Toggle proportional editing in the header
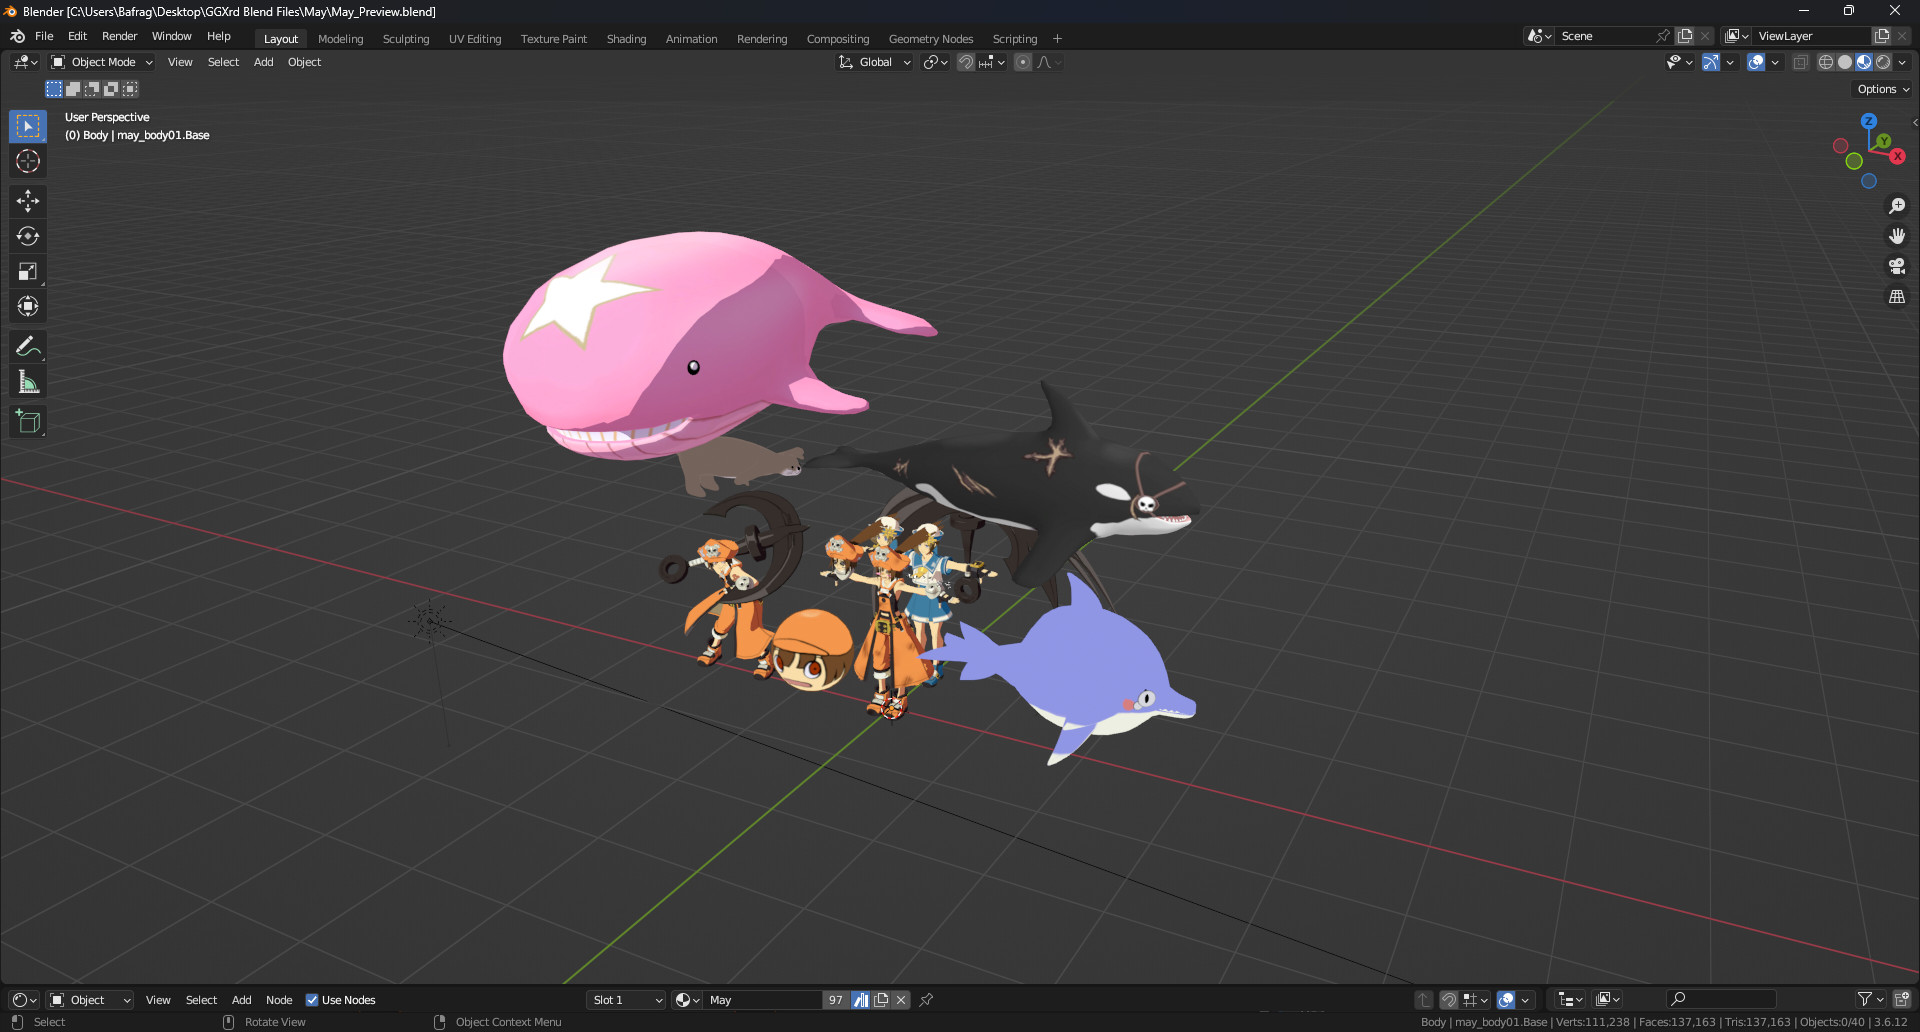Screen dimensions: 1920x1032 click(x=1023, y=62)
